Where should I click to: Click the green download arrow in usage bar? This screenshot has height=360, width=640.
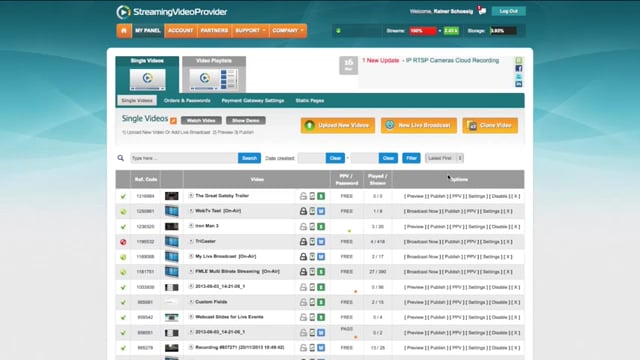point(338,31)
